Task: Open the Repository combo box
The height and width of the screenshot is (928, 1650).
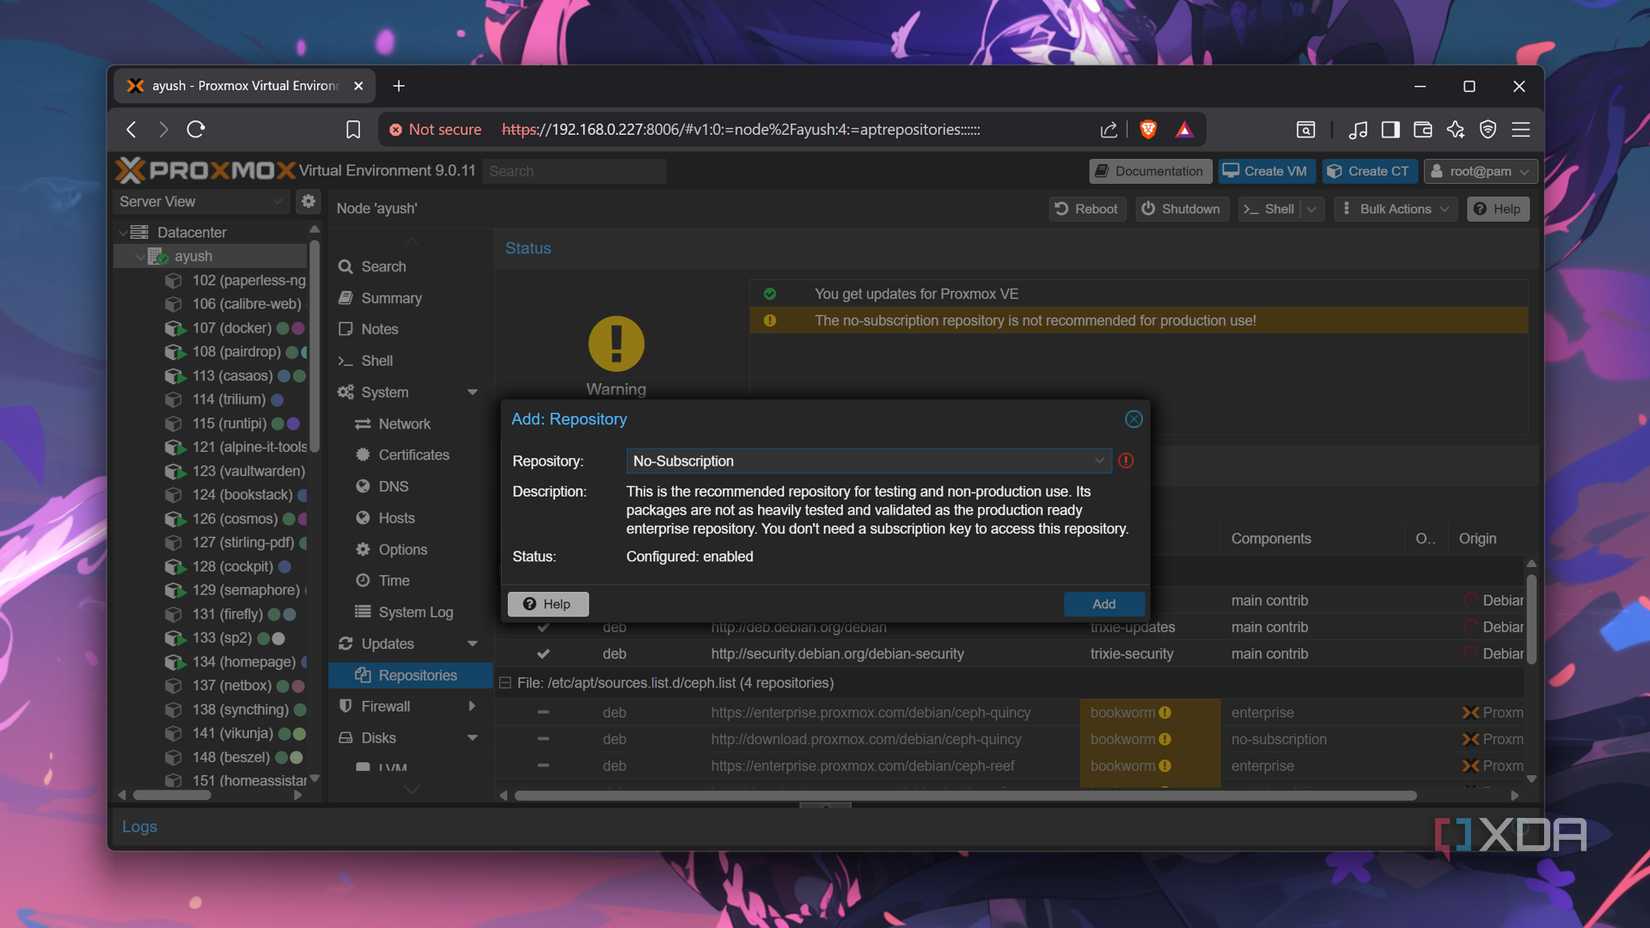Action: coord(867,461)
